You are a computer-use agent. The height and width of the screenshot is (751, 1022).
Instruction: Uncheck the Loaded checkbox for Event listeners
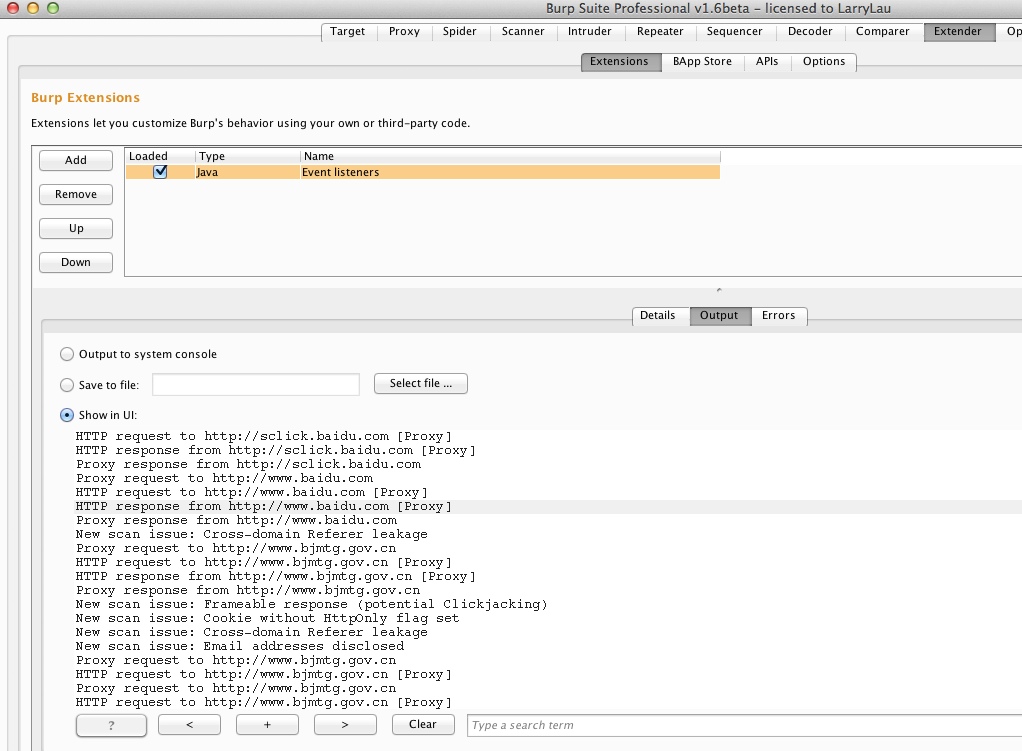[x=160, y=171]
